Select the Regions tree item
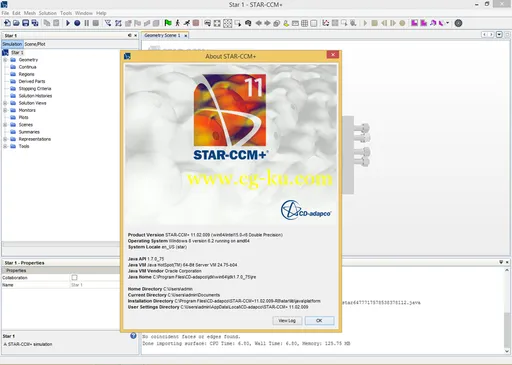The height and width of the screenshot is (365, 512). tap(26, 74)
